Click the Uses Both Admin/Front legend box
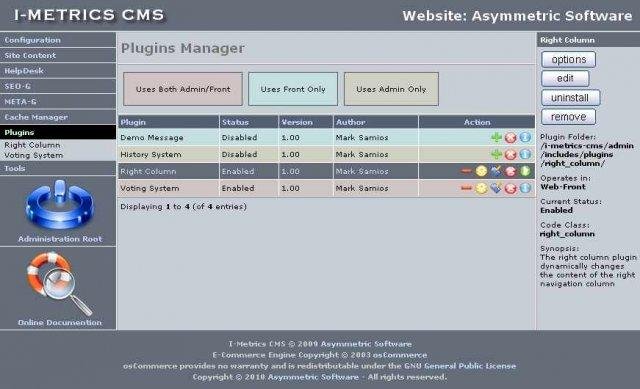Viewport: 640px width, 389px height. [x=183, y=89]
